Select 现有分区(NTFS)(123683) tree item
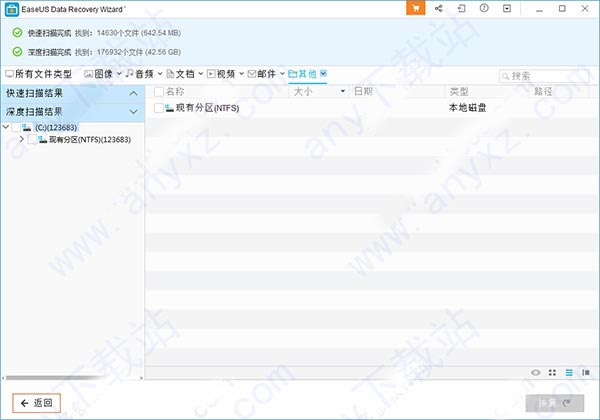Screen dimensions: 600x420 tap(90, 140)
